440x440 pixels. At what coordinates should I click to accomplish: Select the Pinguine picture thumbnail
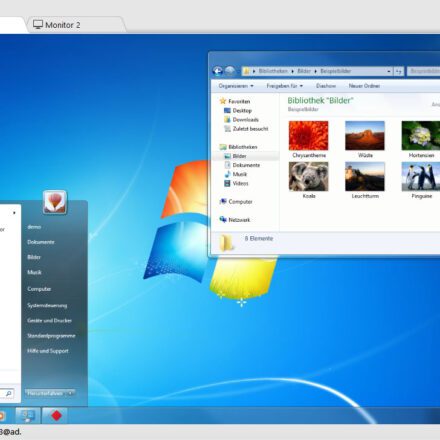421,177
